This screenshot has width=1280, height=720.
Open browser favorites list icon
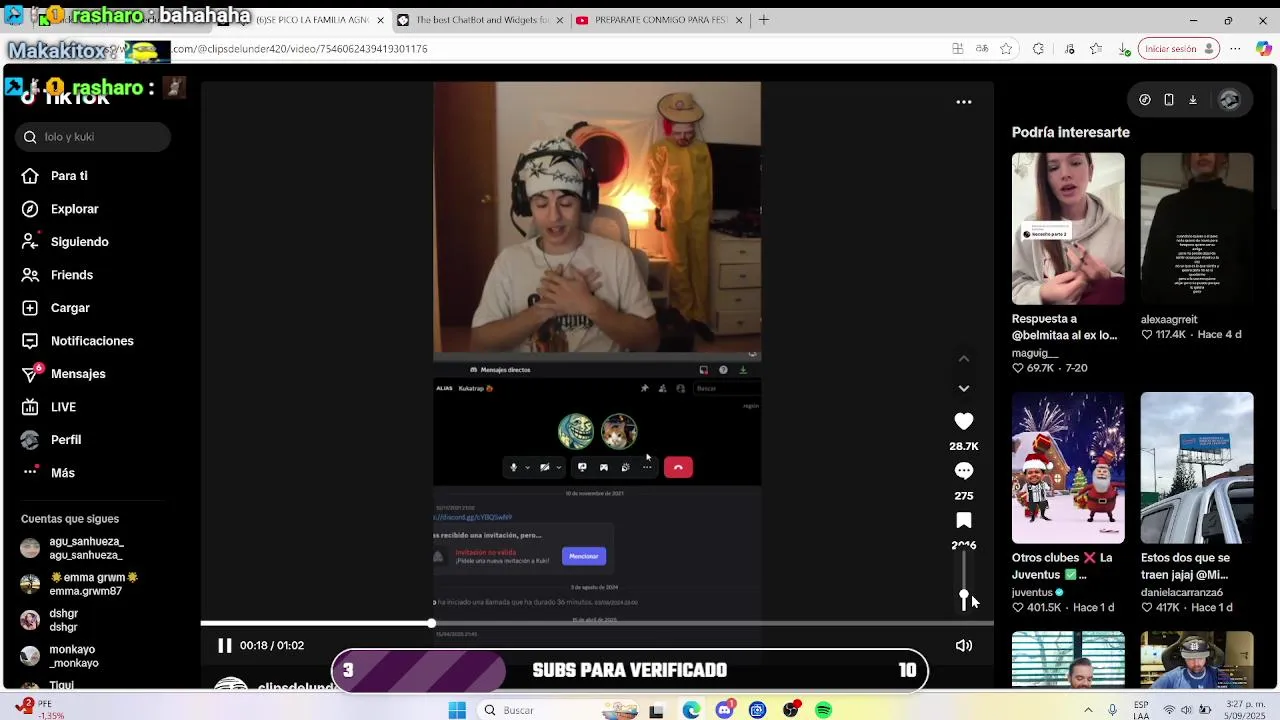click(x=1096, y=49)
